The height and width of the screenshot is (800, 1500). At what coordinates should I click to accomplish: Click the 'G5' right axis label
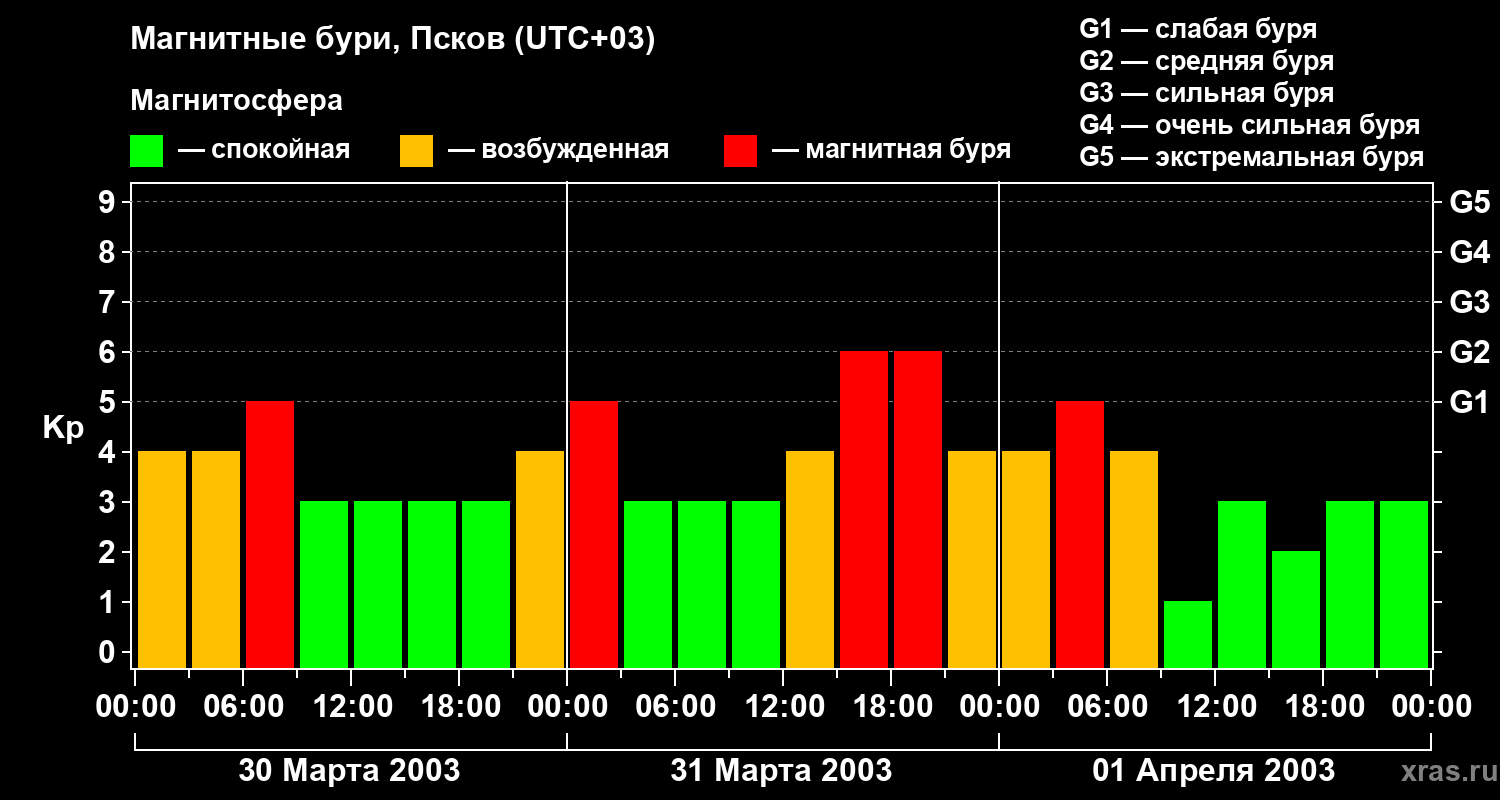1470,203
